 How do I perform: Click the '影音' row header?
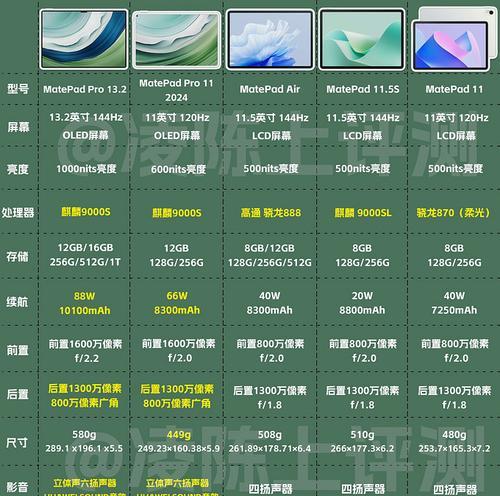point(17,487)
